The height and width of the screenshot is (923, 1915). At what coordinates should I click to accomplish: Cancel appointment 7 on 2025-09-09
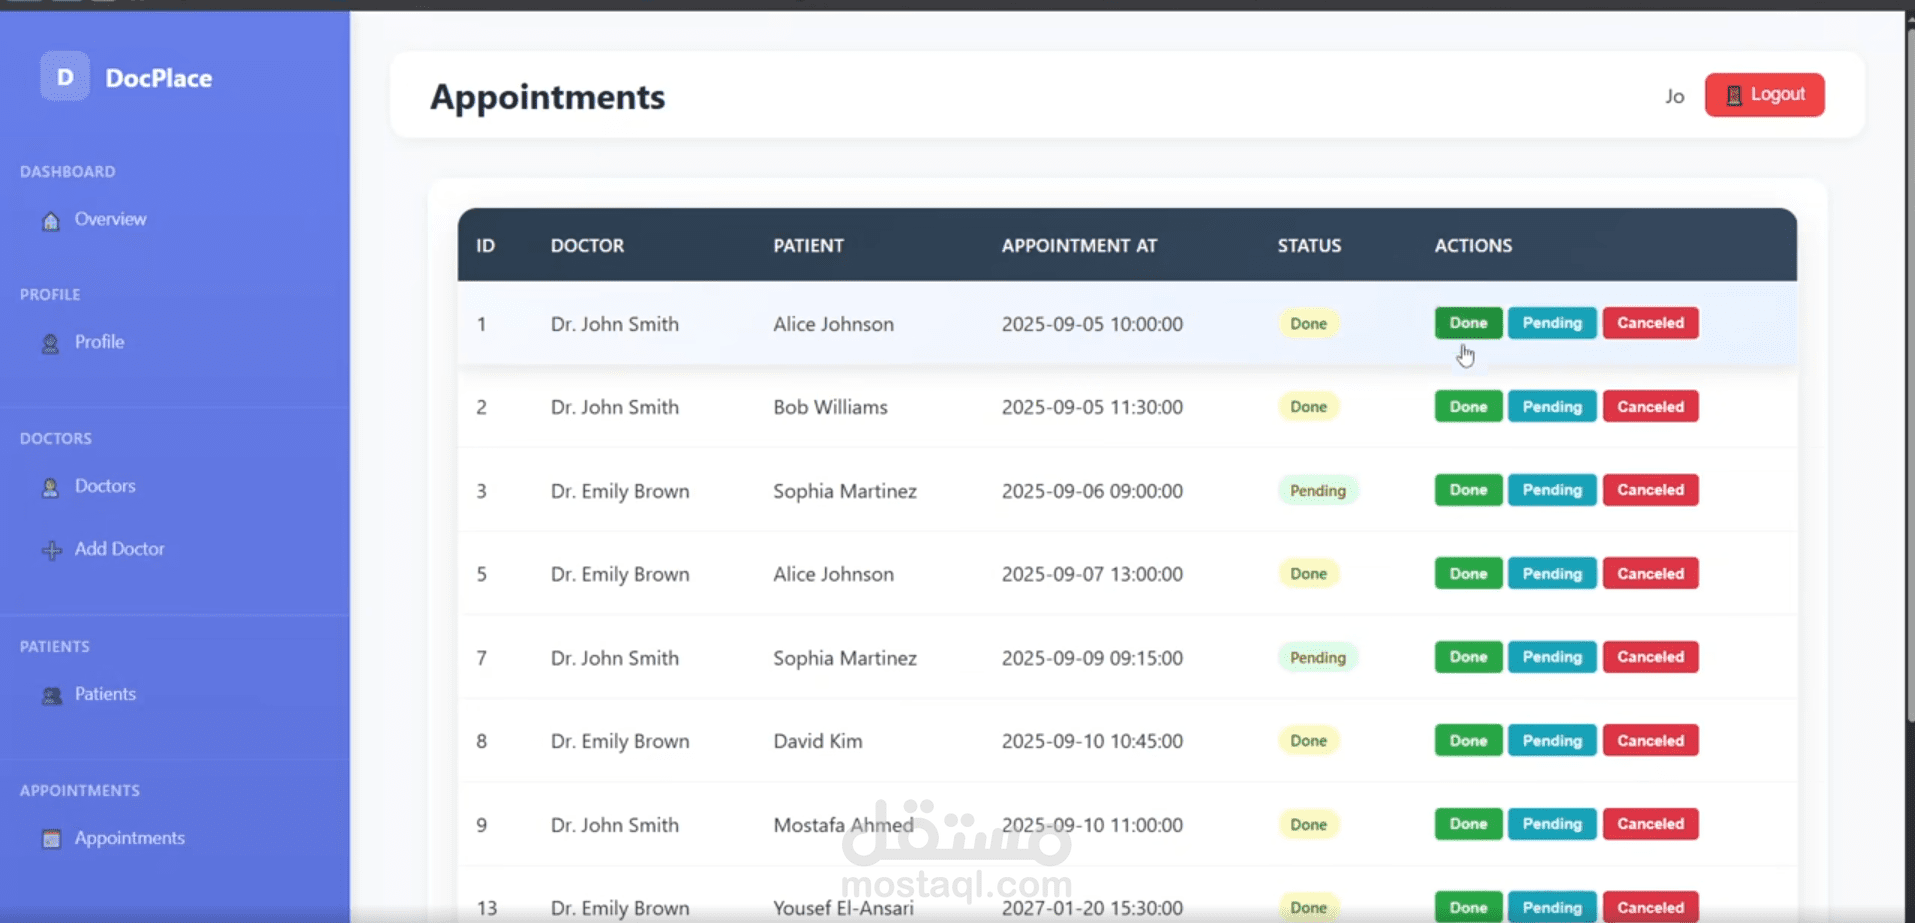(x=1650, y=657)
